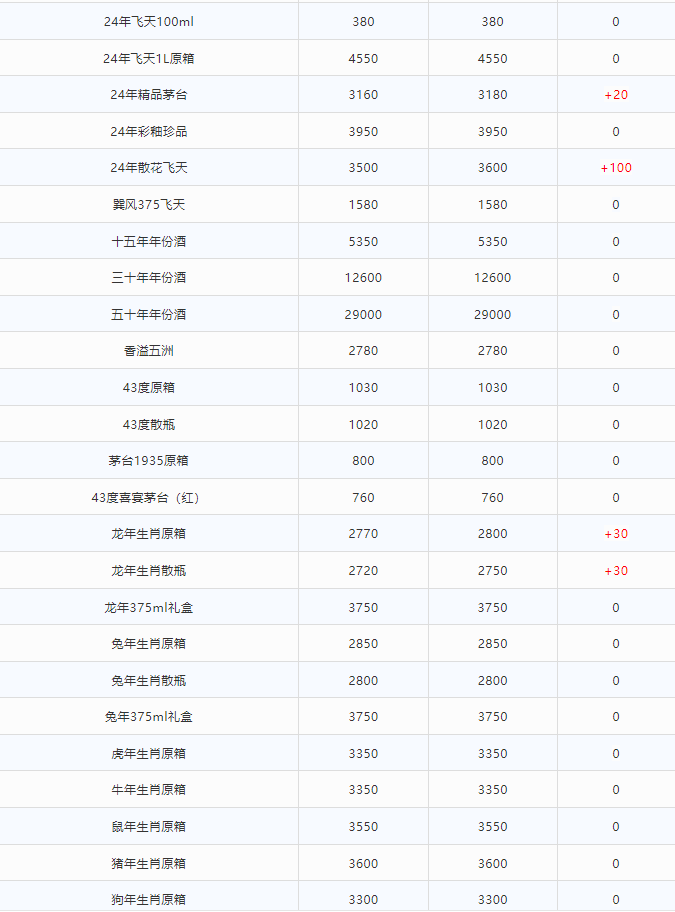Viewport: 675px width, 912px height.
Task: Select the 24年飞天100ml product name
Action: click(149, 22)
